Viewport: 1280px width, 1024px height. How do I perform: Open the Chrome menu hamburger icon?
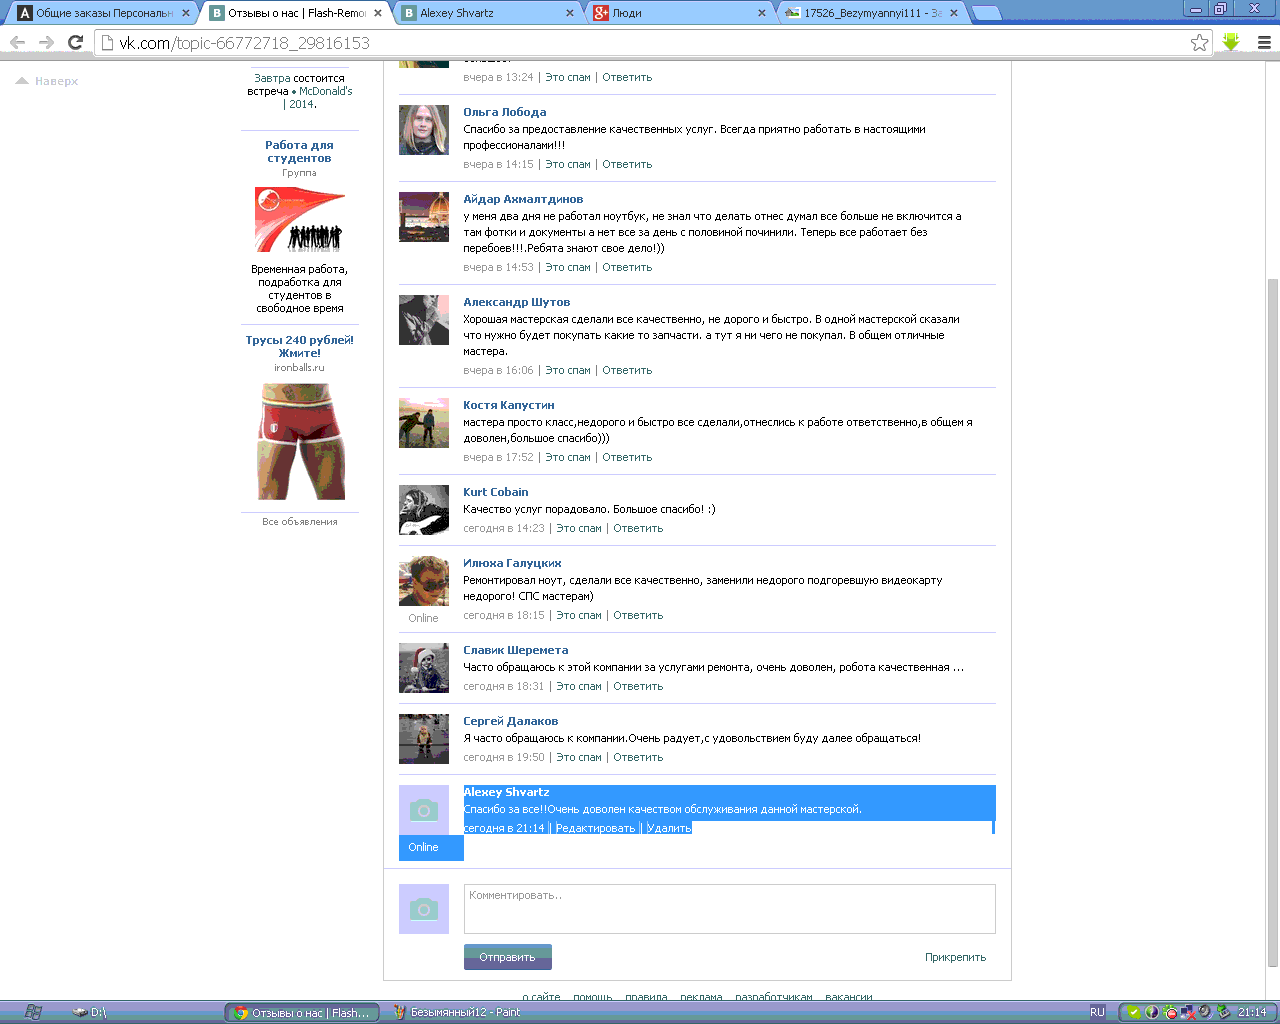(1264, 42)
